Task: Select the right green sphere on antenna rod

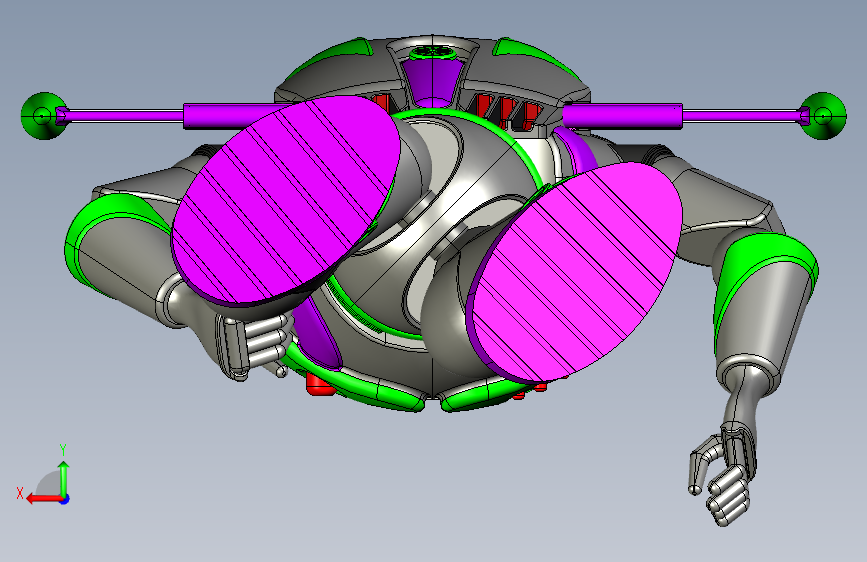Action: [823, 116]
